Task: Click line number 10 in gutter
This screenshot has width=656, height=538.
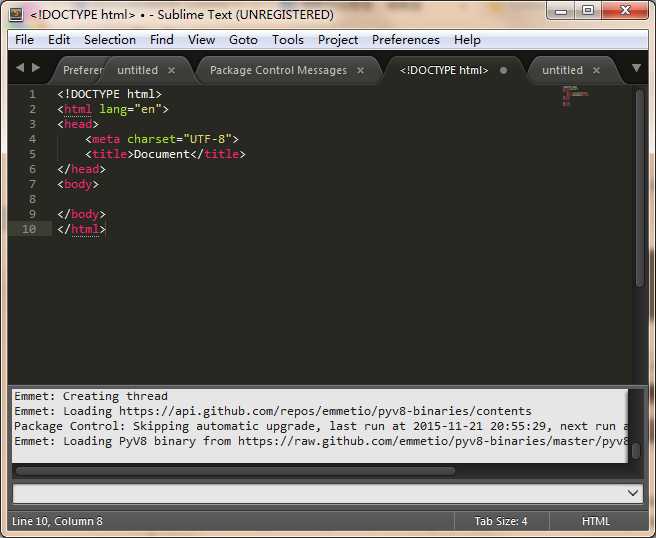Action: click(x=29, y=229)
